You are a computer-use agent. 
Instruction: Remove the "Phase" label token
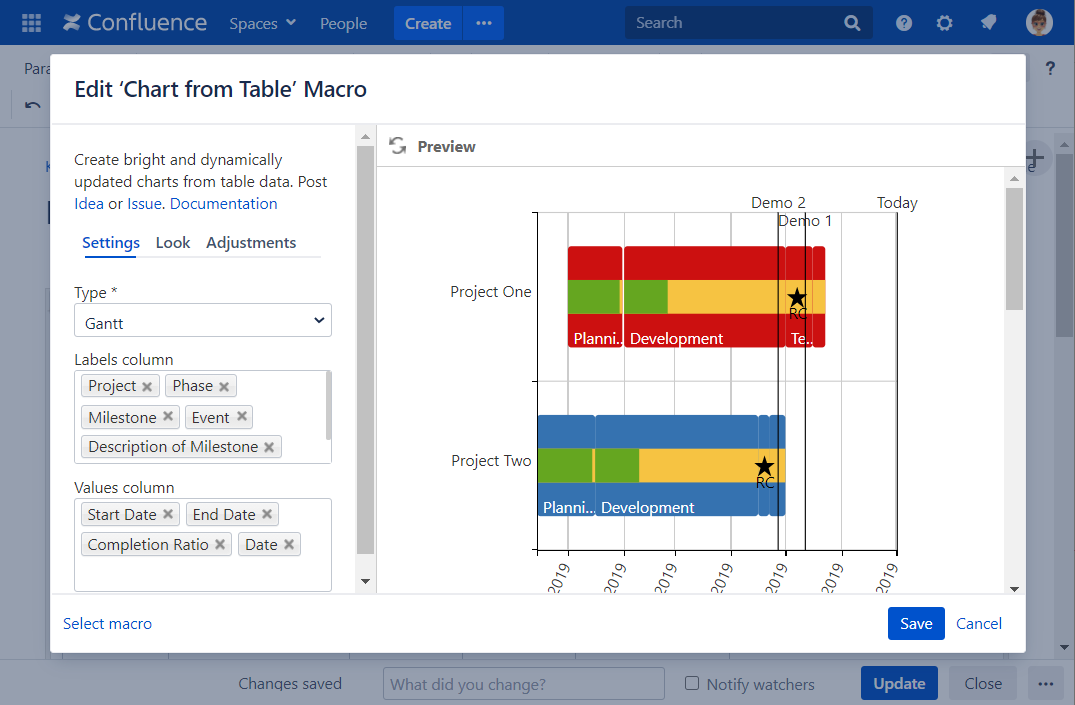(x=224, y=385)
